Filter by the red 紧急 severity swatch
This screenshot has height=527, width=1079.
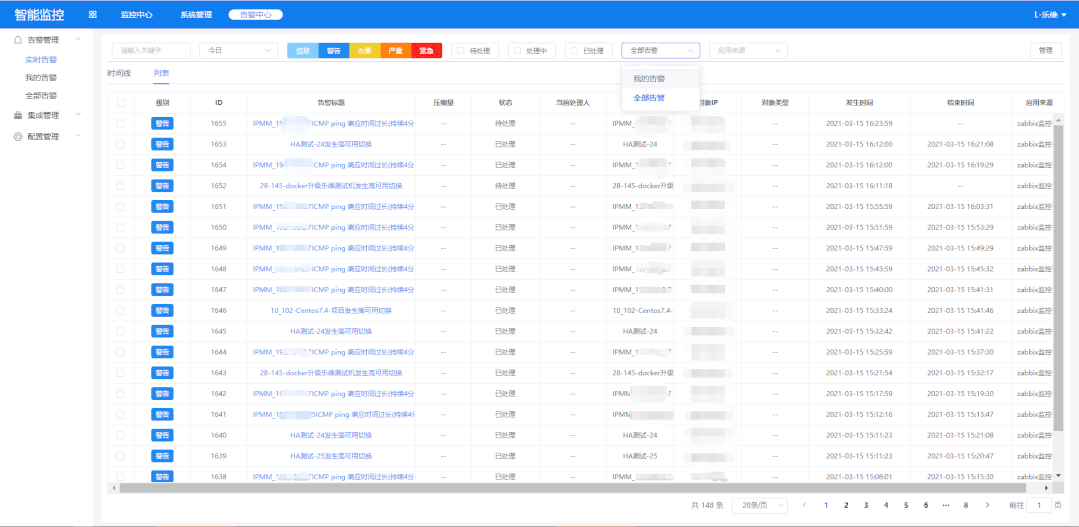[x=427, y=50]
